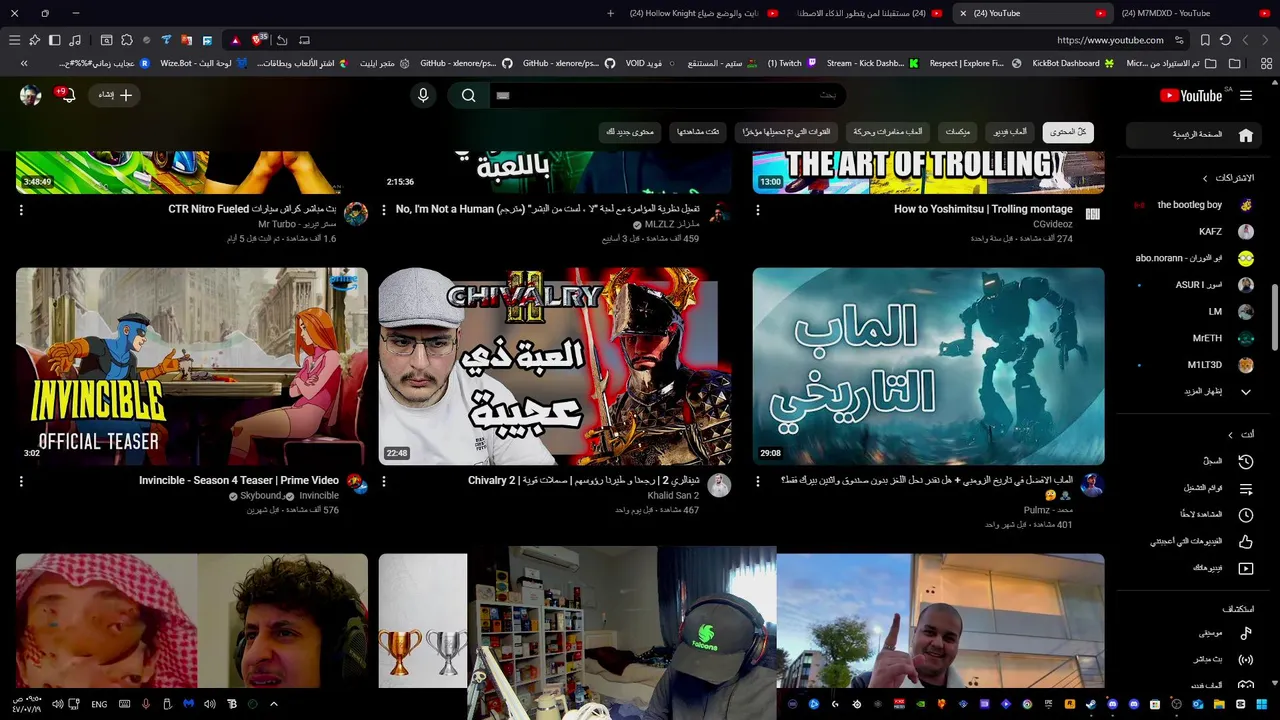Open the Mr Turbo channel avatar
The image size is (1280, 720).
355,214
